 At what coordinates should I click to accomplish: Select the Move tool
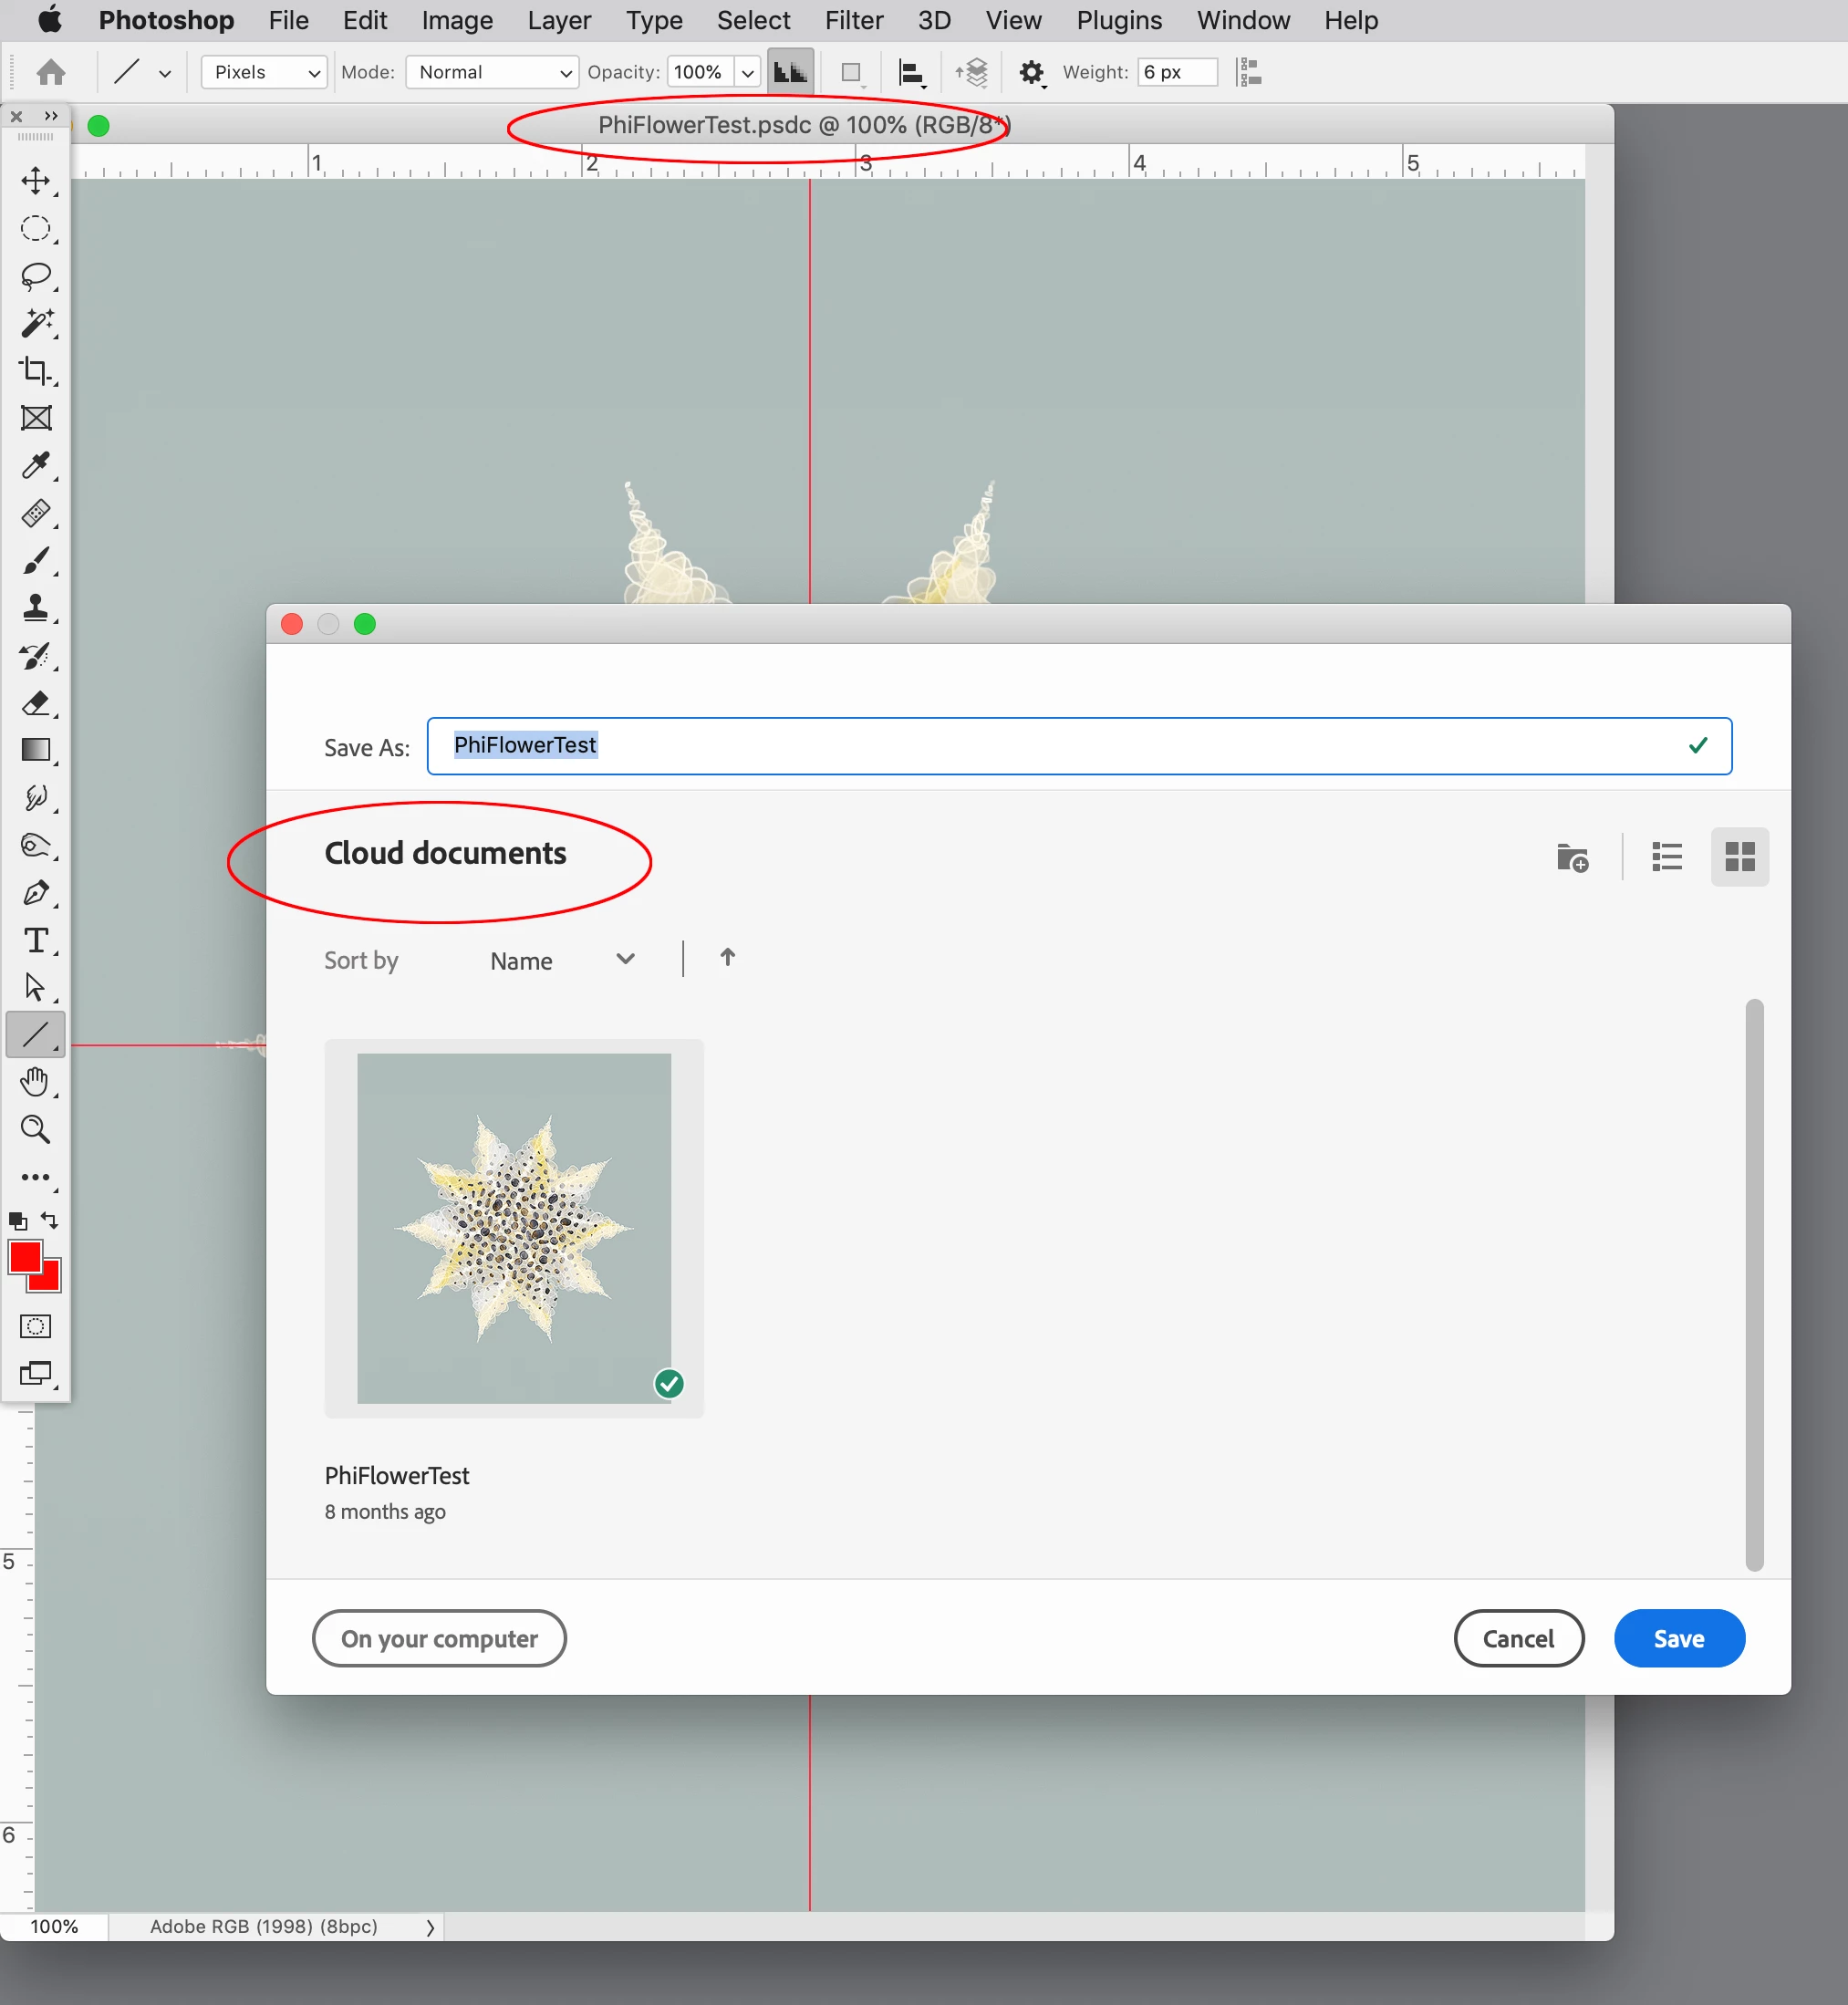click(36, 181)
